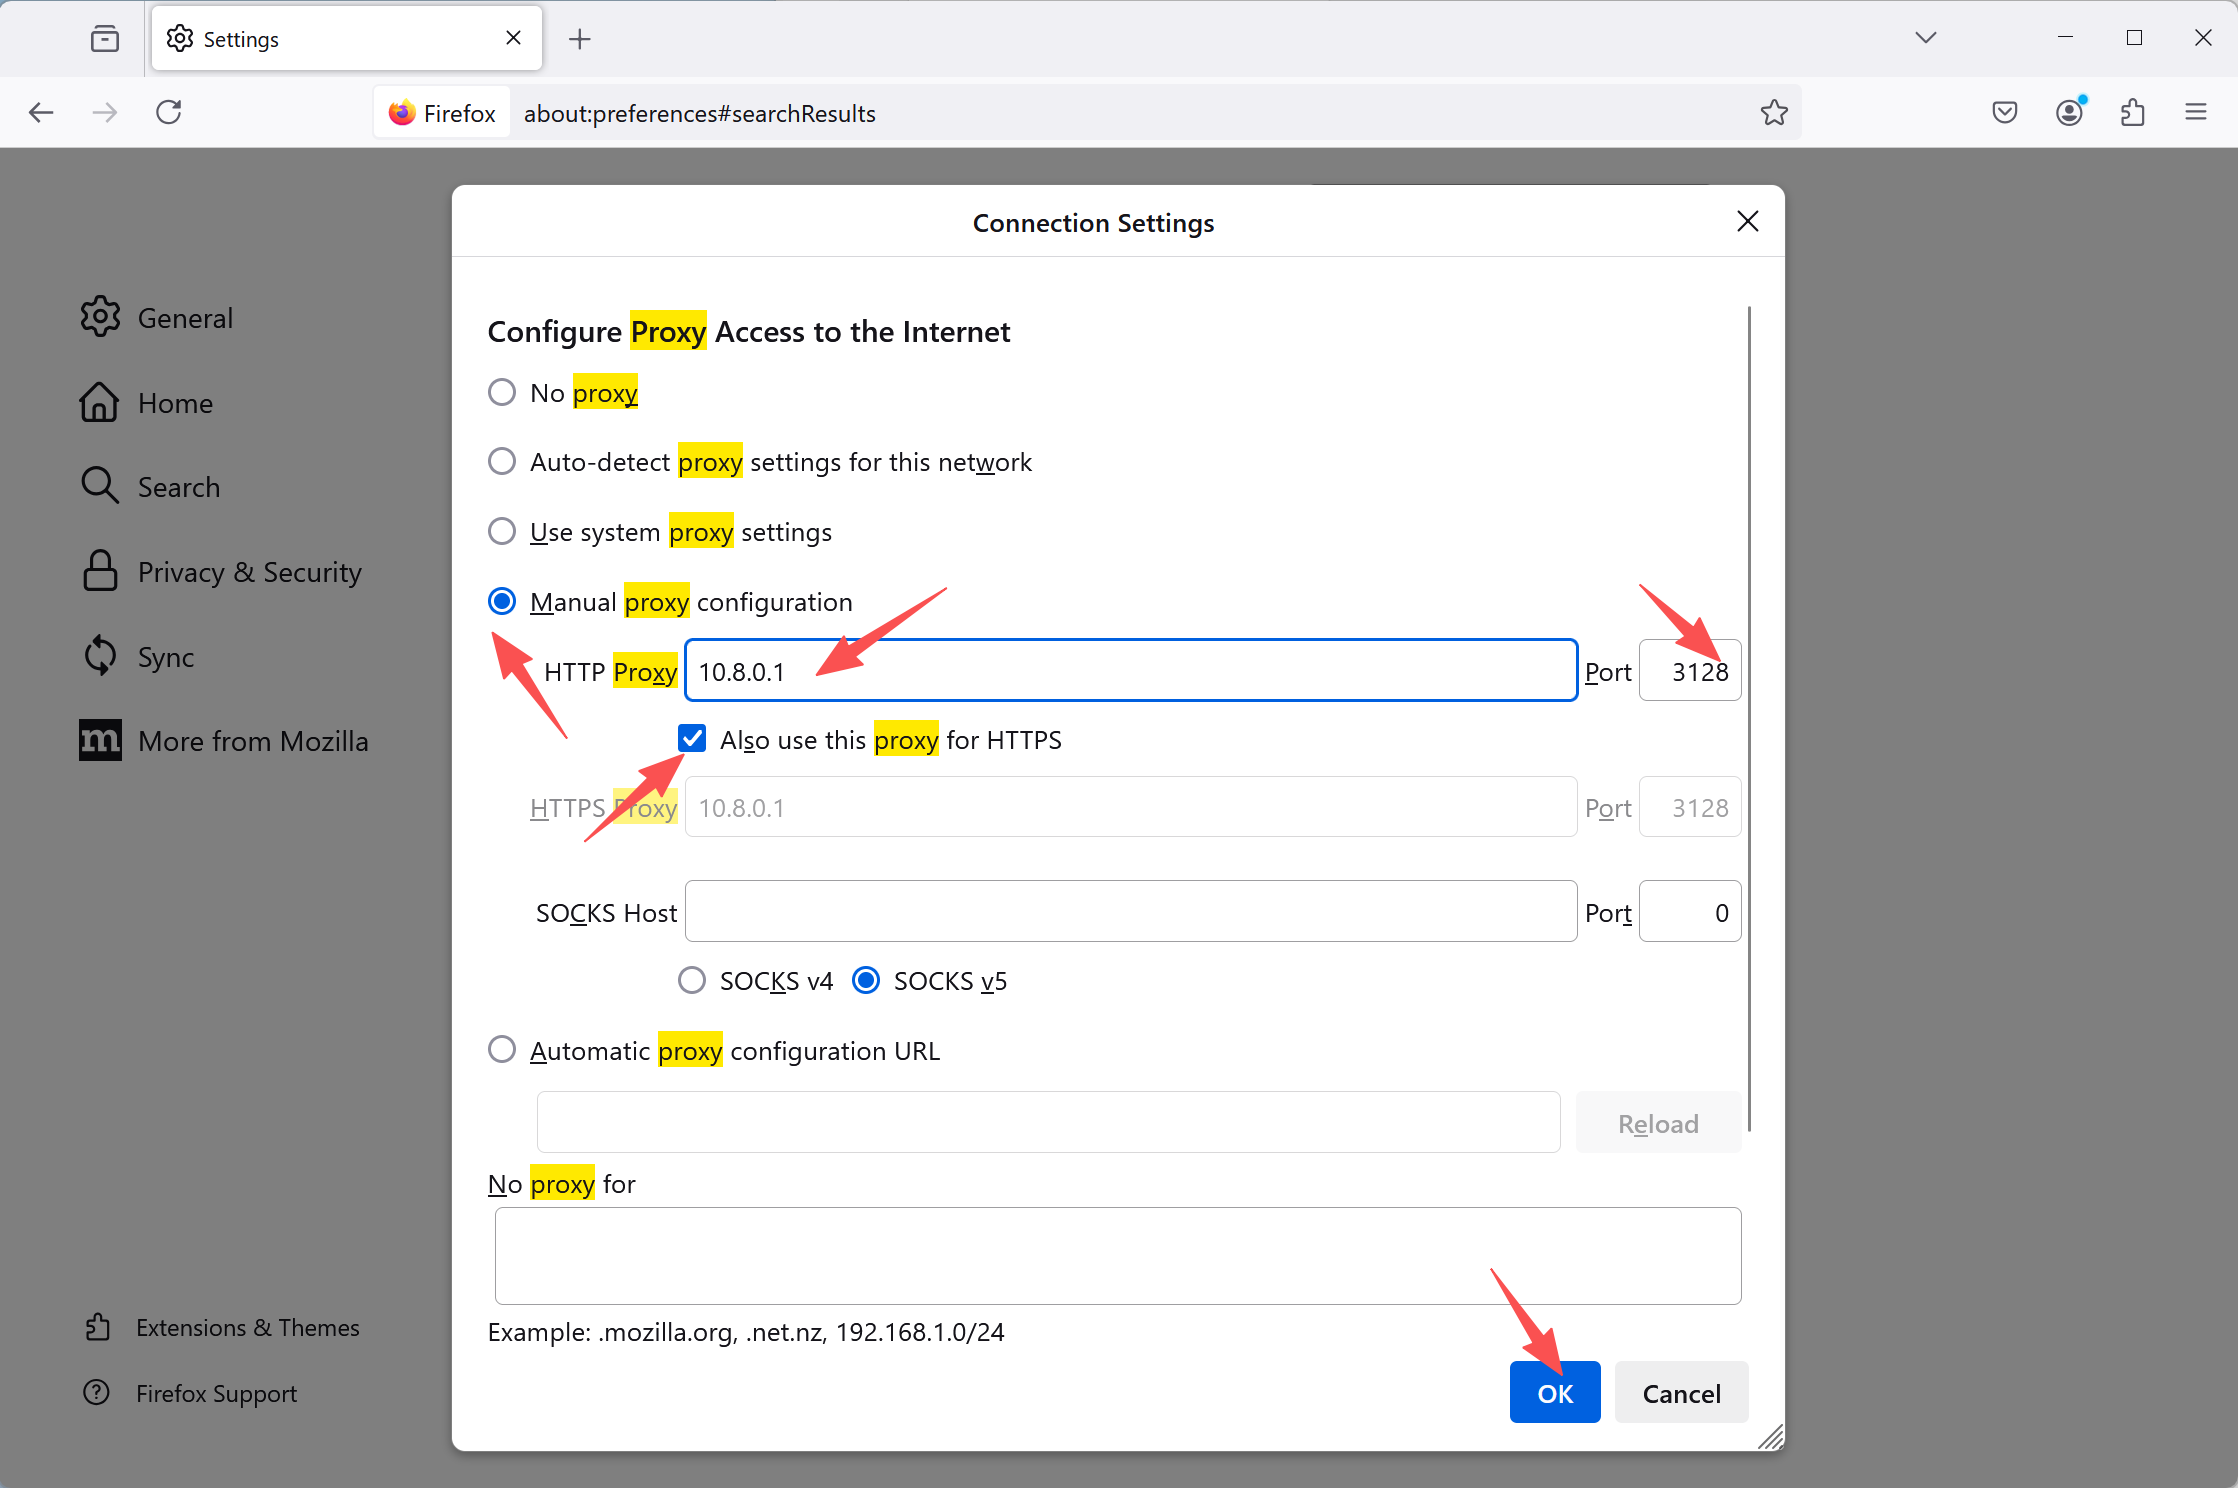Open the hamburger application menu
Viewport: 2238px width, 1488px height.
pyautogui.click(x=2196, y=112)
